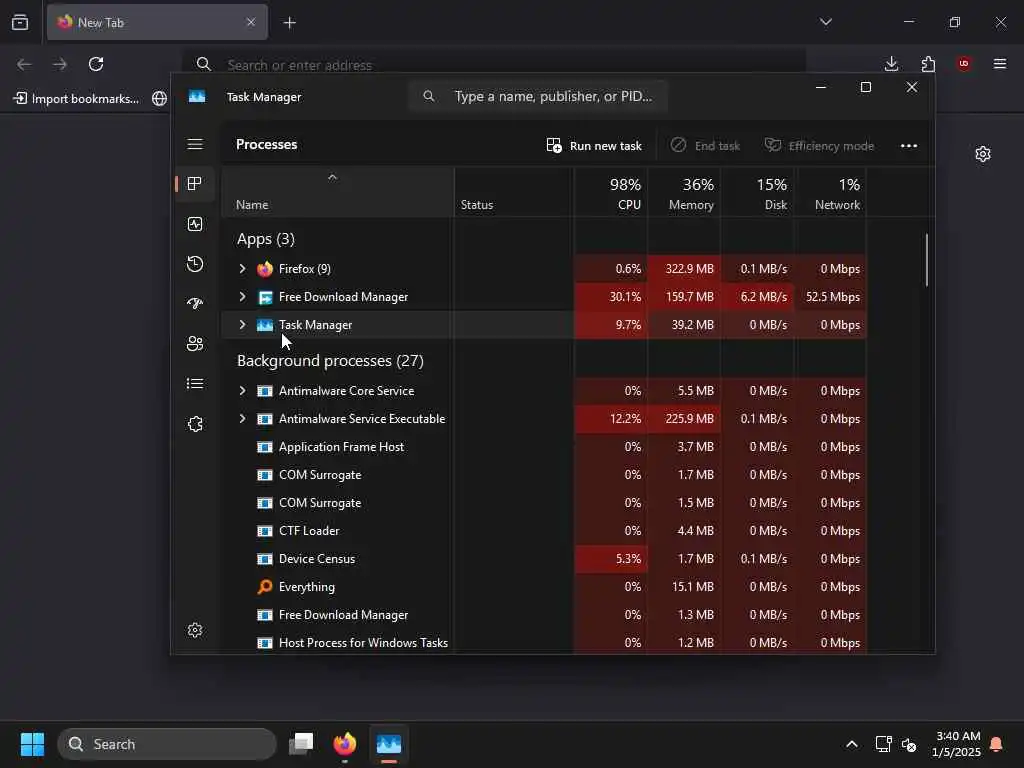Screen dimensions: 1024x768
Task: Expand Antimalware Service Executable row
Action: pyautogui.click(x=242, y=419)
